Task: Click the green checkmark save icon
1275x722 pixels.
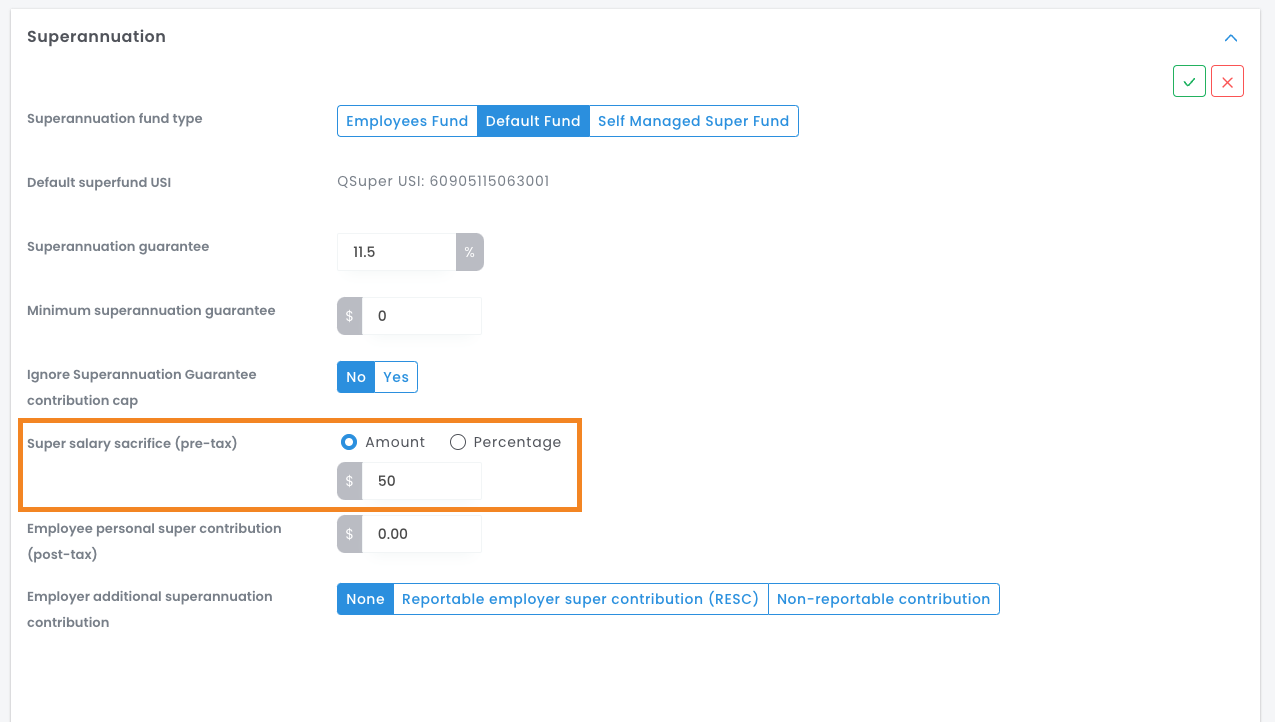Action: [x=1189, y=82]
